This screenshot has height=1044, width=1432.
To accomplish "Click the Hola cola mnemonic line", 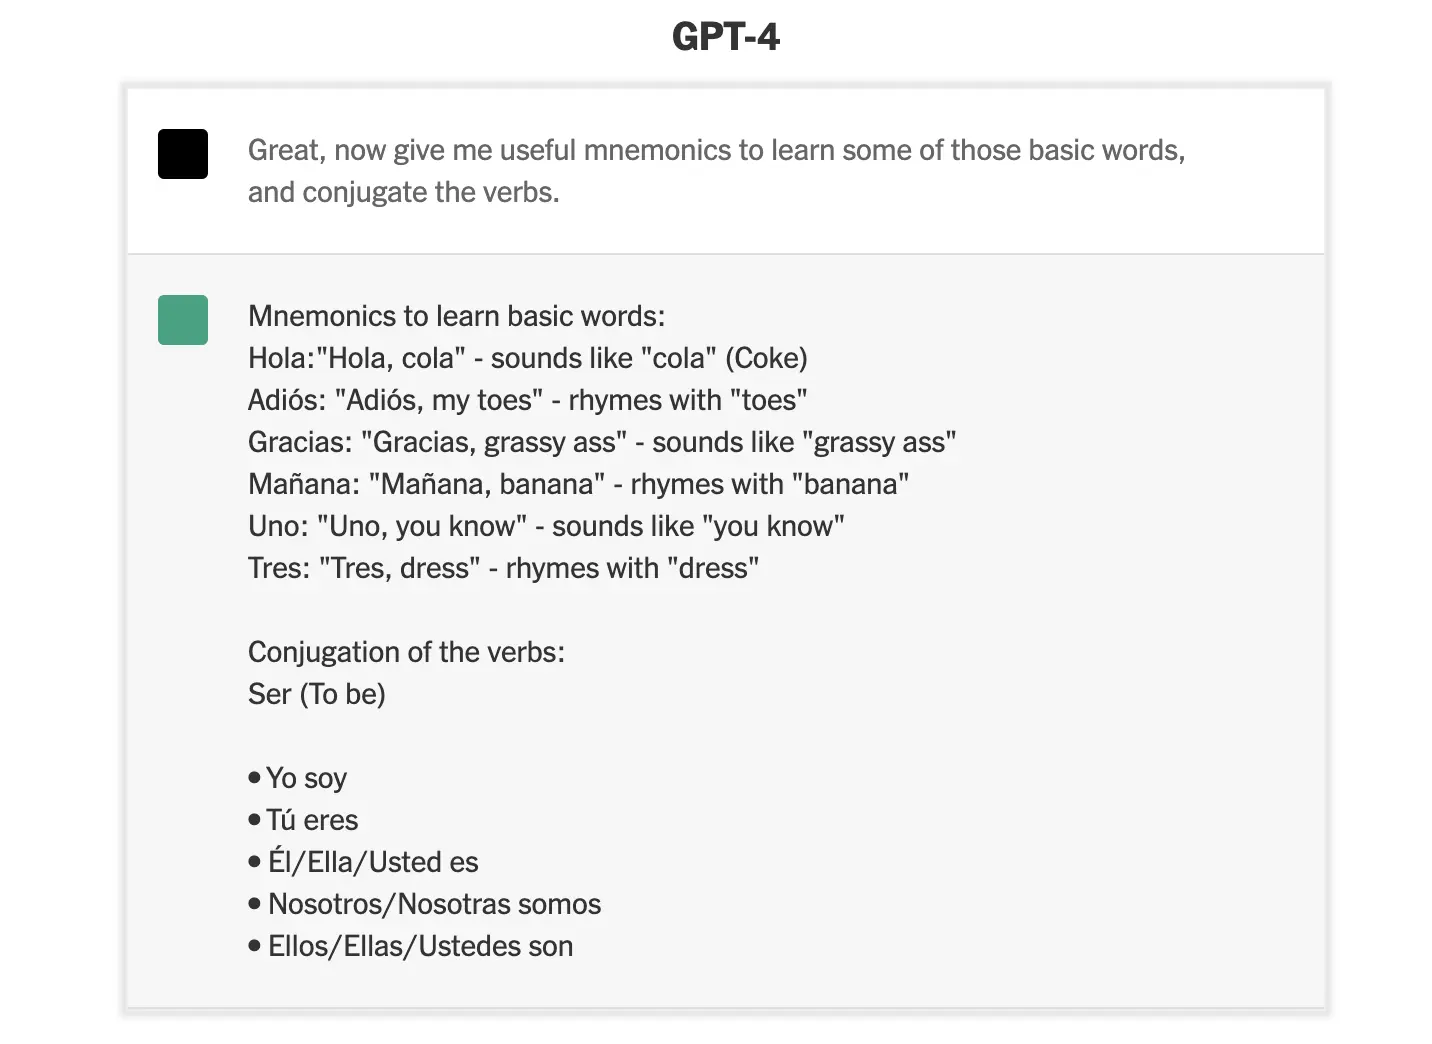I will [x=528, y=358].
